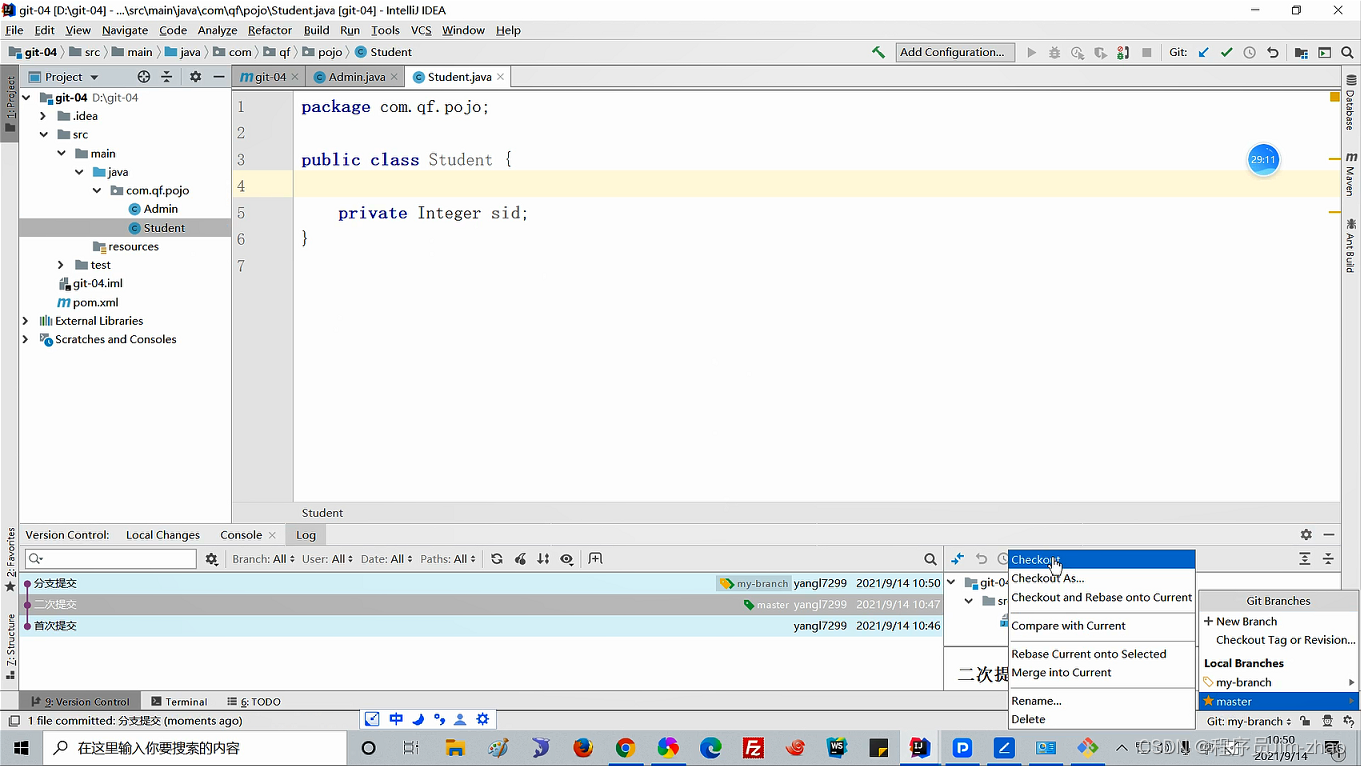Click Cherry-pick icon in Log toolbar

coord(520,559)
